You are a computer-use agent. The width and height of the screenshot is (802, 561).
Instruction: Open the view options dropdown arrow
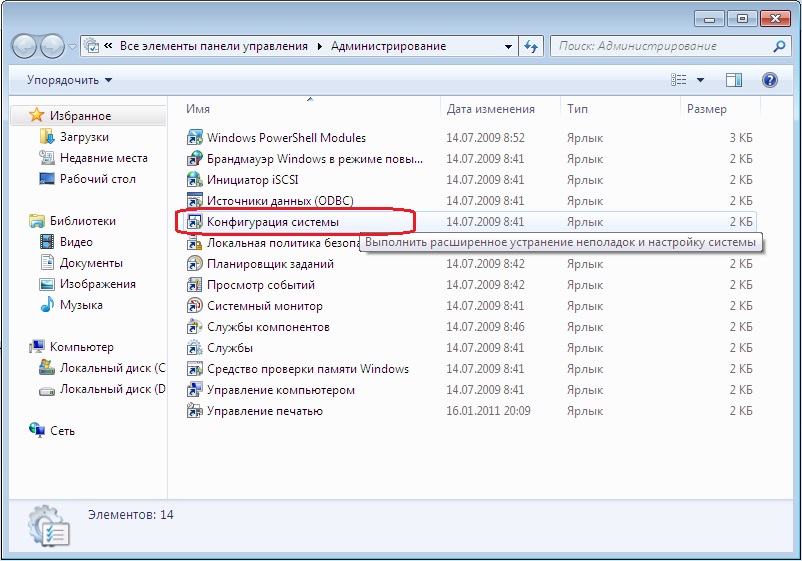pos(700,80)
